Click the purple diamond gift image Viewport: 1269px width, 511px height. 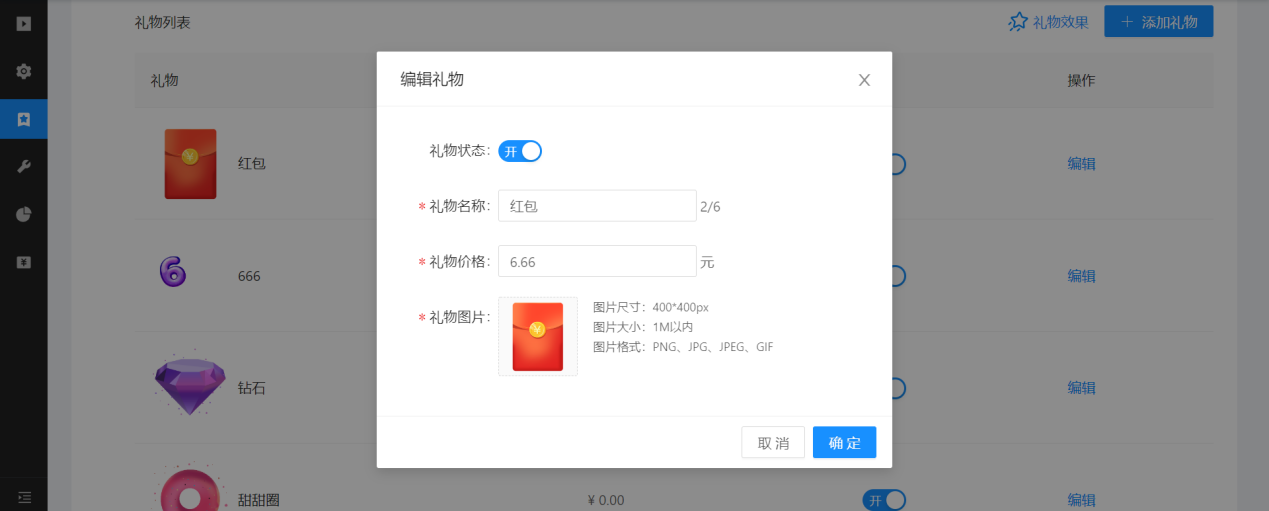190,385
